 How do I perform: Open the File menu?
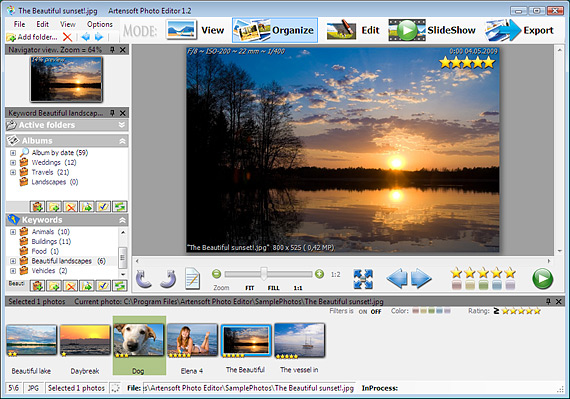(x=19, y=24)
